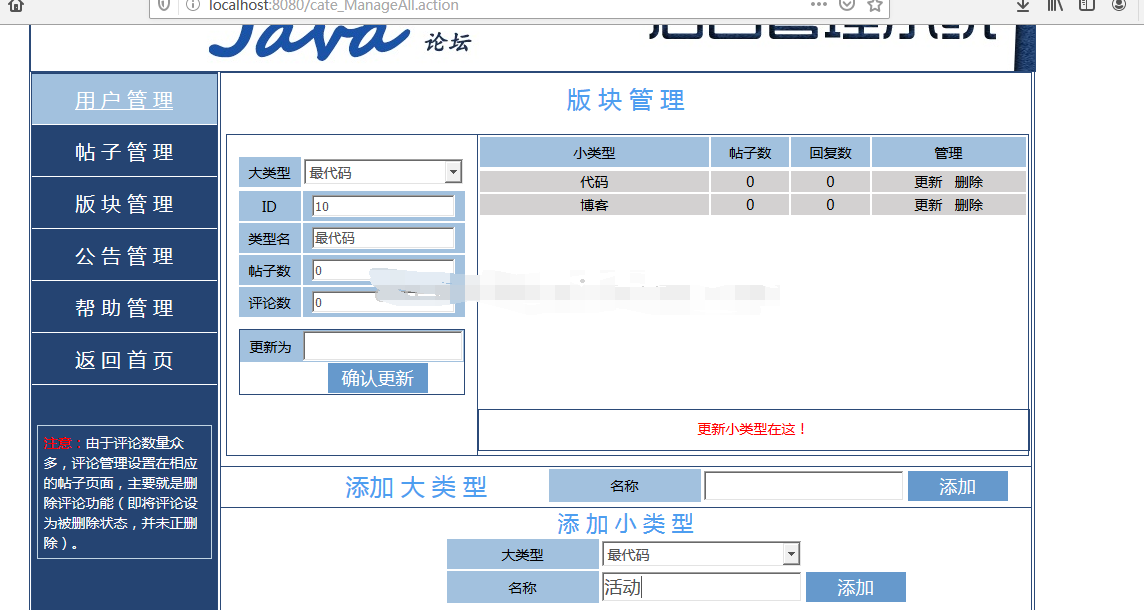Image resolution: width=1144 pixels, height=610 pixels.
Task: Click the ID field showing 10
Action: click(x=383, y=206)
